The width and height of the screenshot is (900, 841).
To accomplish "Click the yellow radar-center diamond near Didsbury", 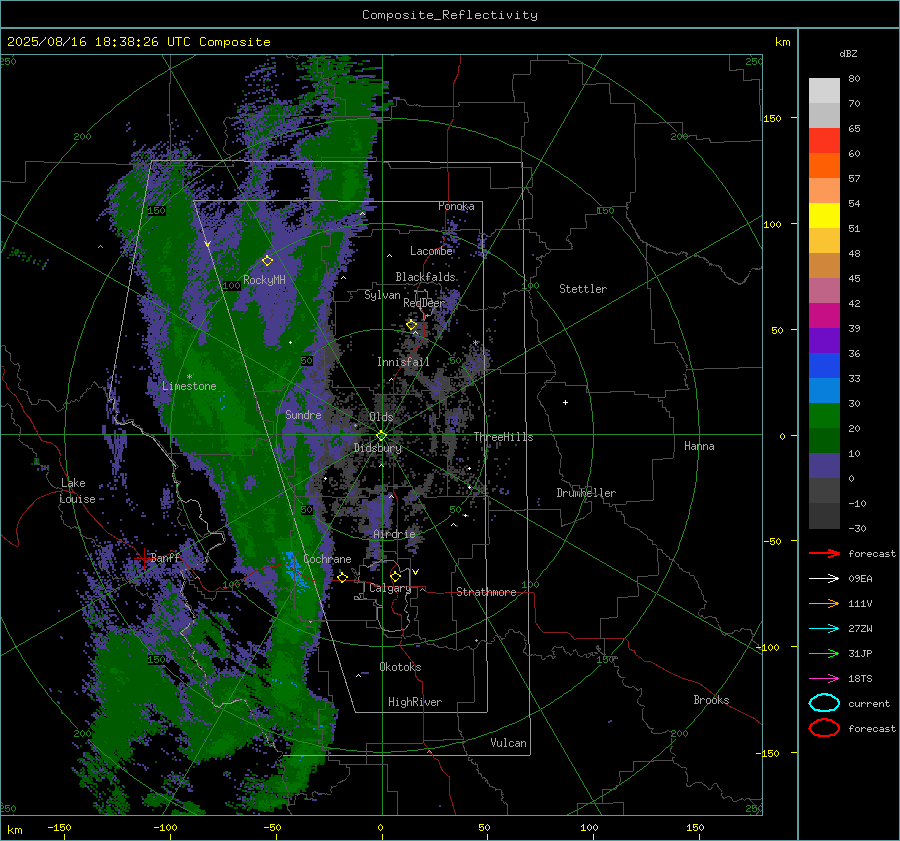I will click(381, 436).
